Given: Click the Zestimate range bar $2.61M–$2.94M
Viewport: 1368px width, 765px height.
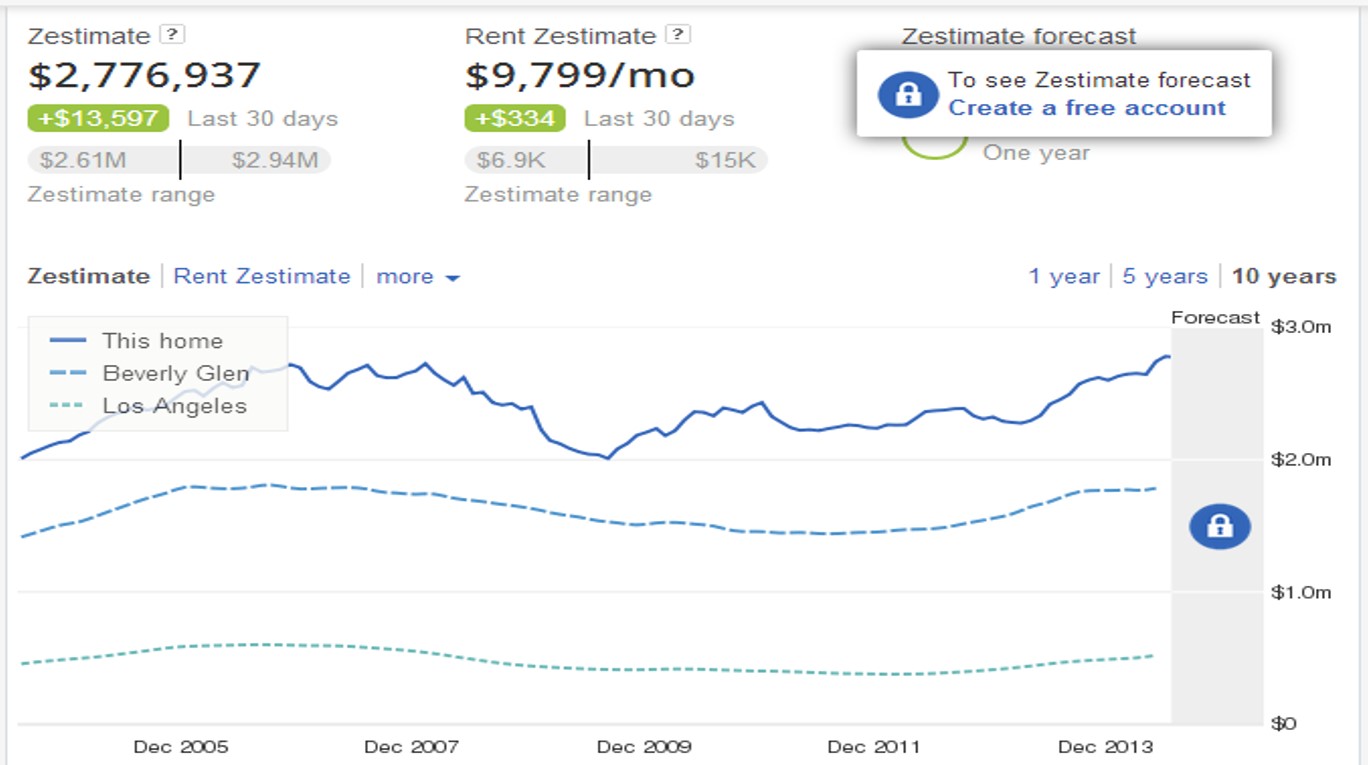Looking at the screenshot, I should click(178, 160).
